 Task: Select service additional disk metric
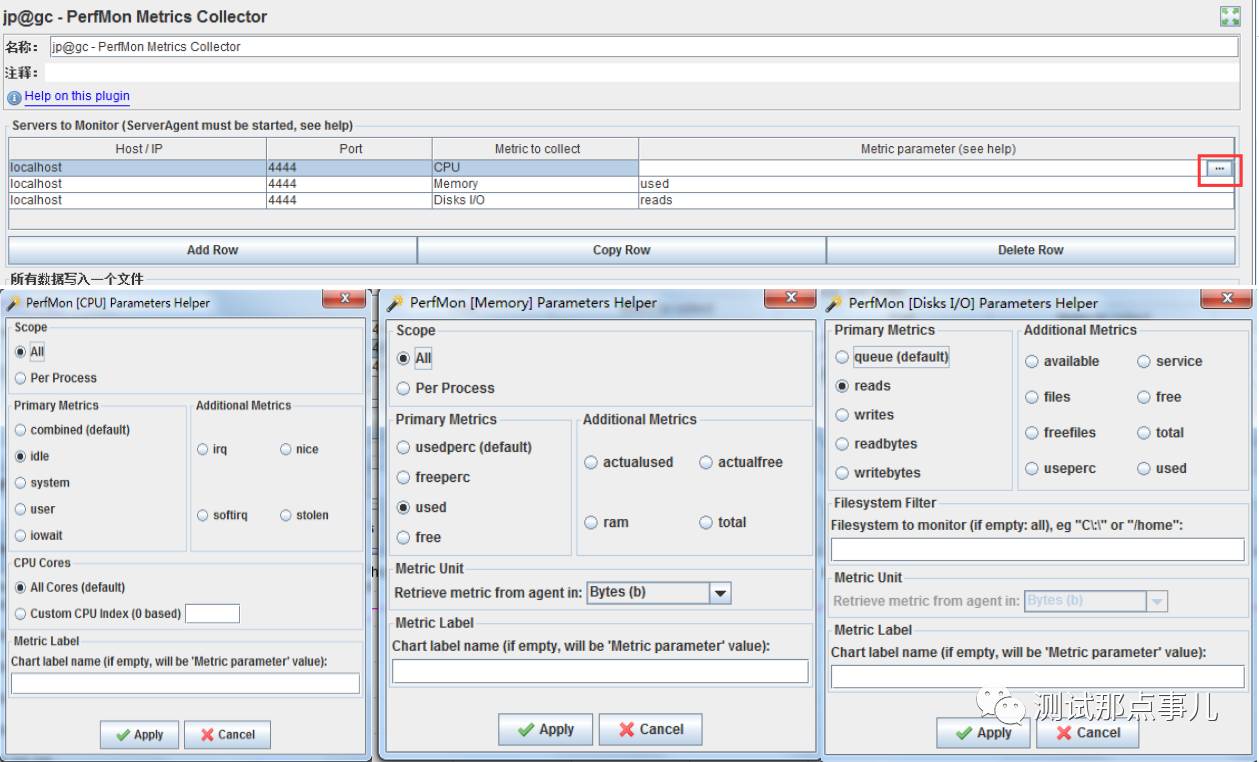(x=1170, y=362)
